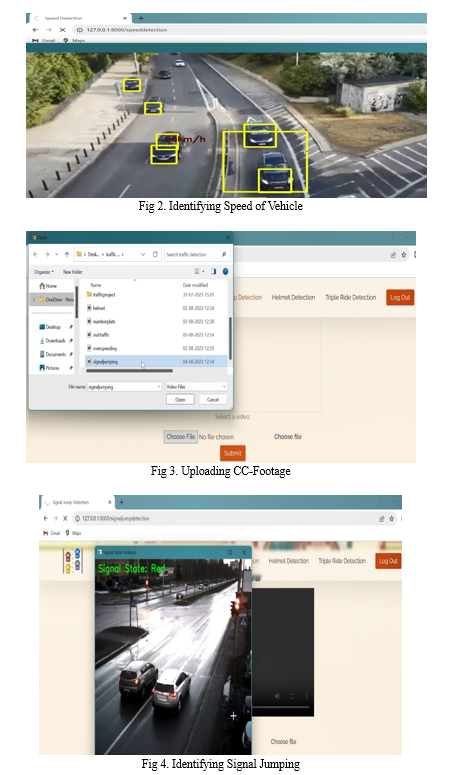Click the Maps bookmark icon in the Signal Jump Detection window
The width and height of the screenshot is (463, 775).
[x=67, y=533]
